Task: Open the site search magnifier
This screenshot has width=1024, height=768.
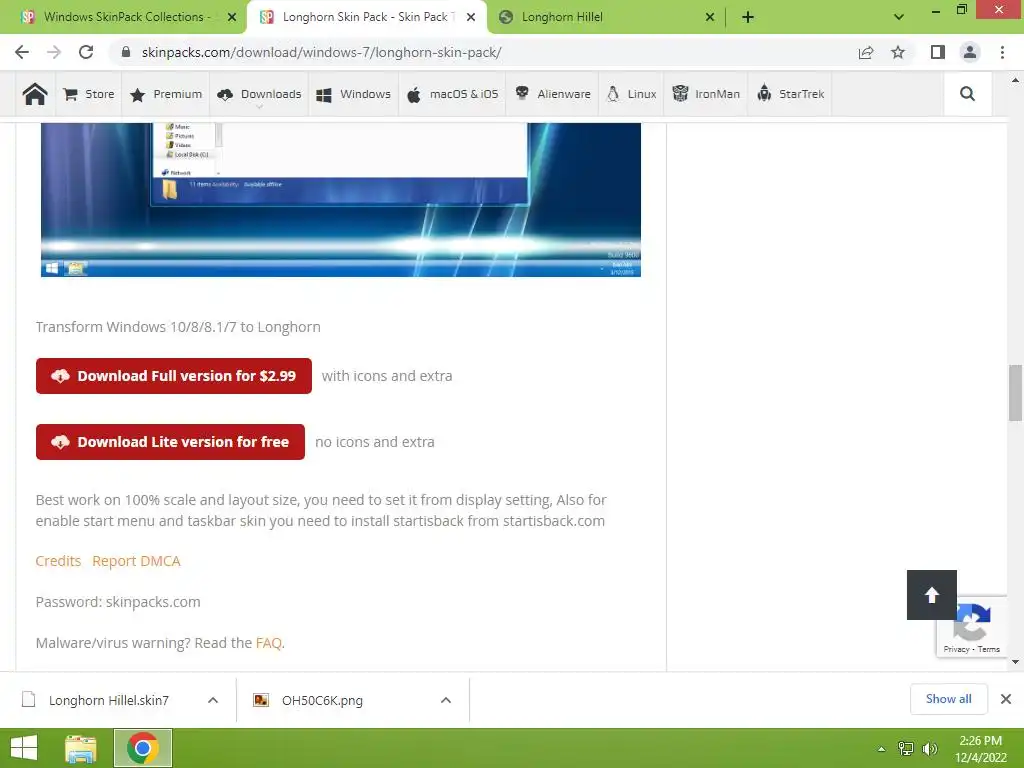Action: coord(967,94)
